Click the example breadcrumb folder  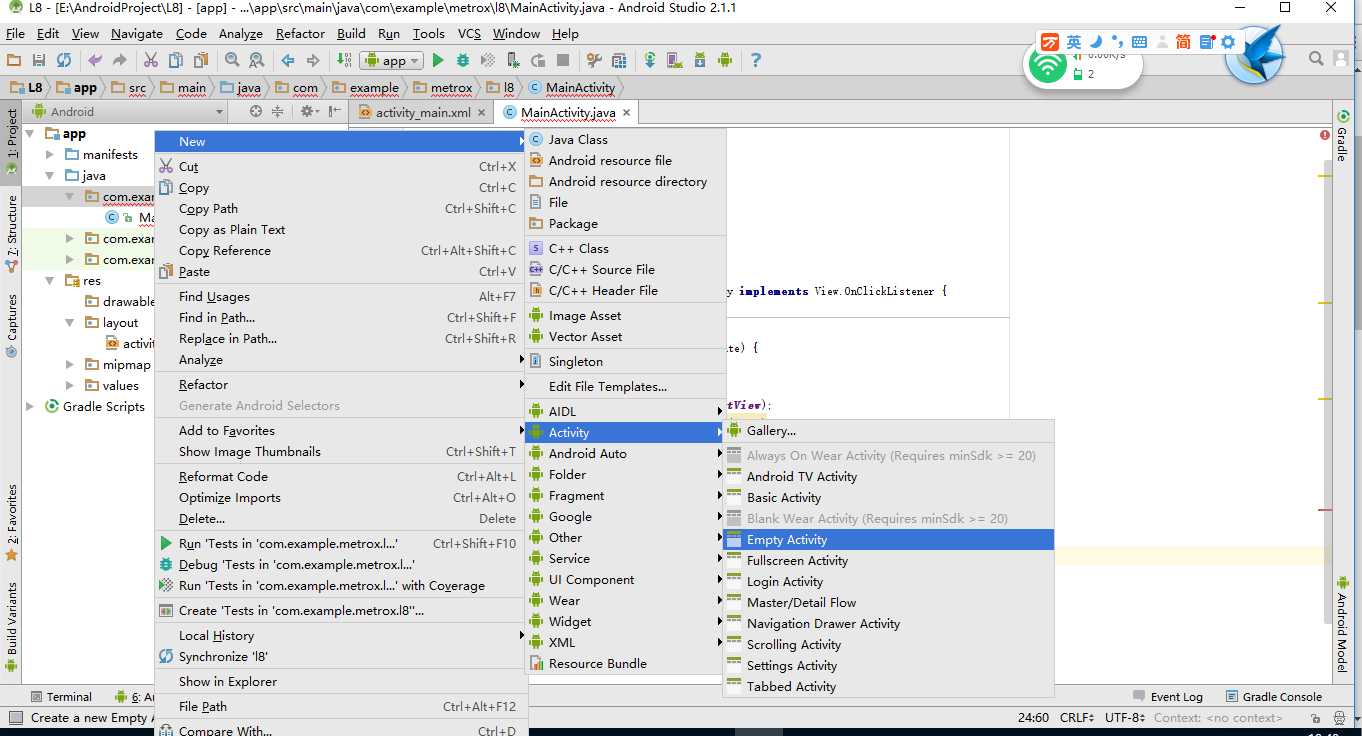pos(365,88)
